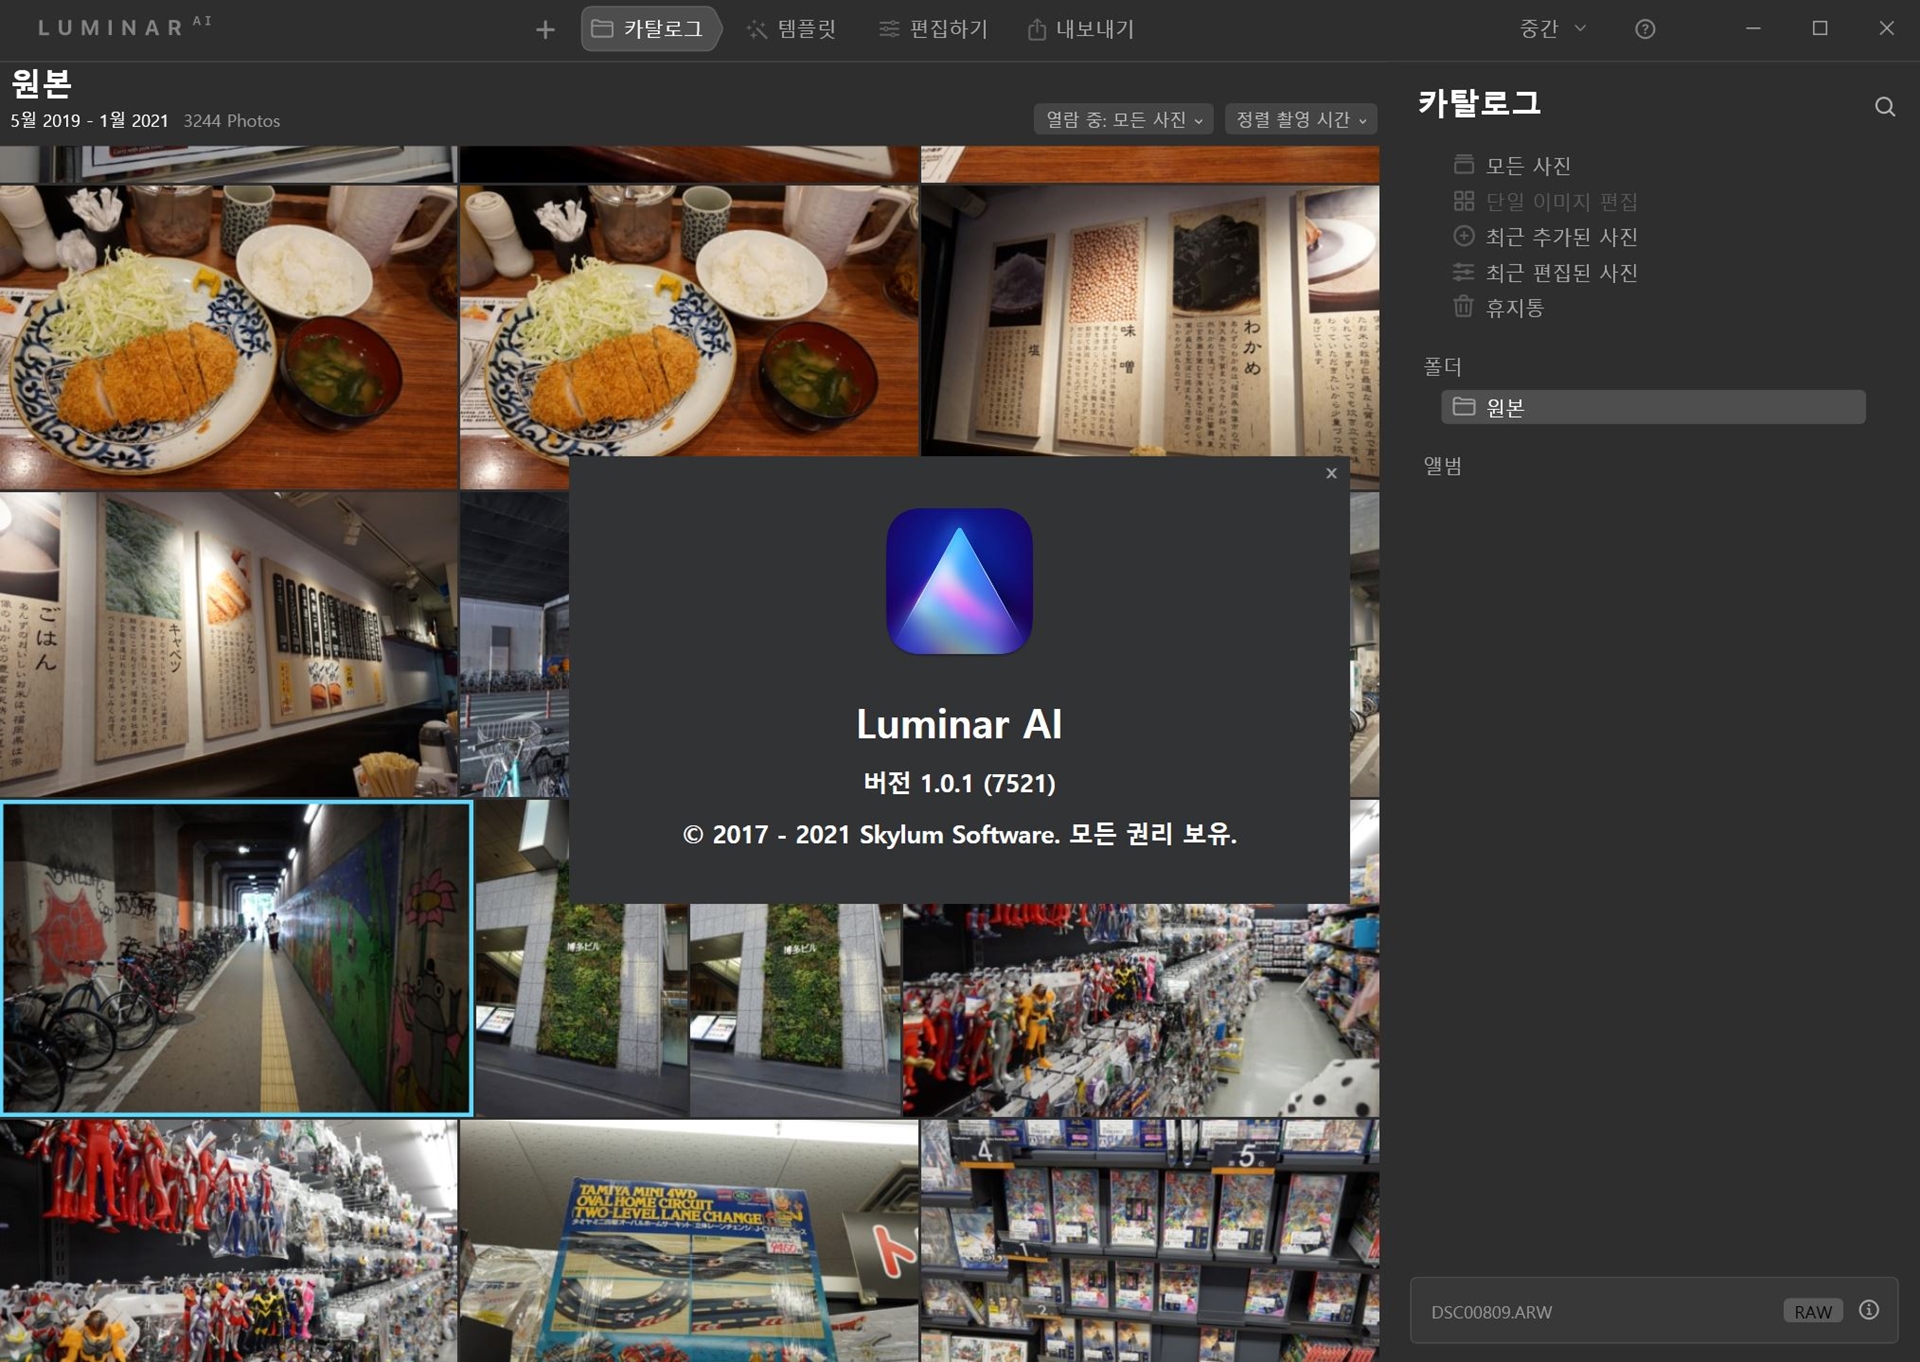Click the 5월 2019 - 1월 2021 date range
1920x1362 pixels.
click(x=89, y=121)
